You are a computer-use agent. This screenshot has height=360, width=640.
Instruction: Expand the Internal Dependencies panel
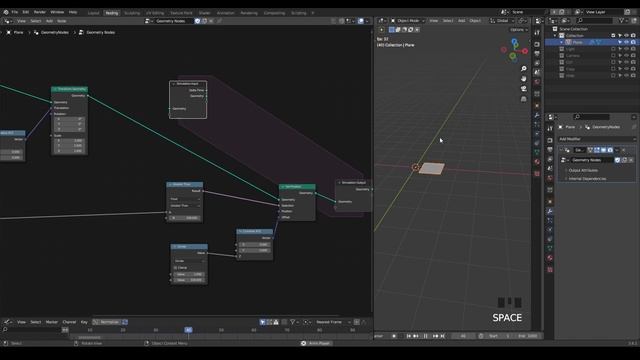pyautogui.click(x=587, y=179)
